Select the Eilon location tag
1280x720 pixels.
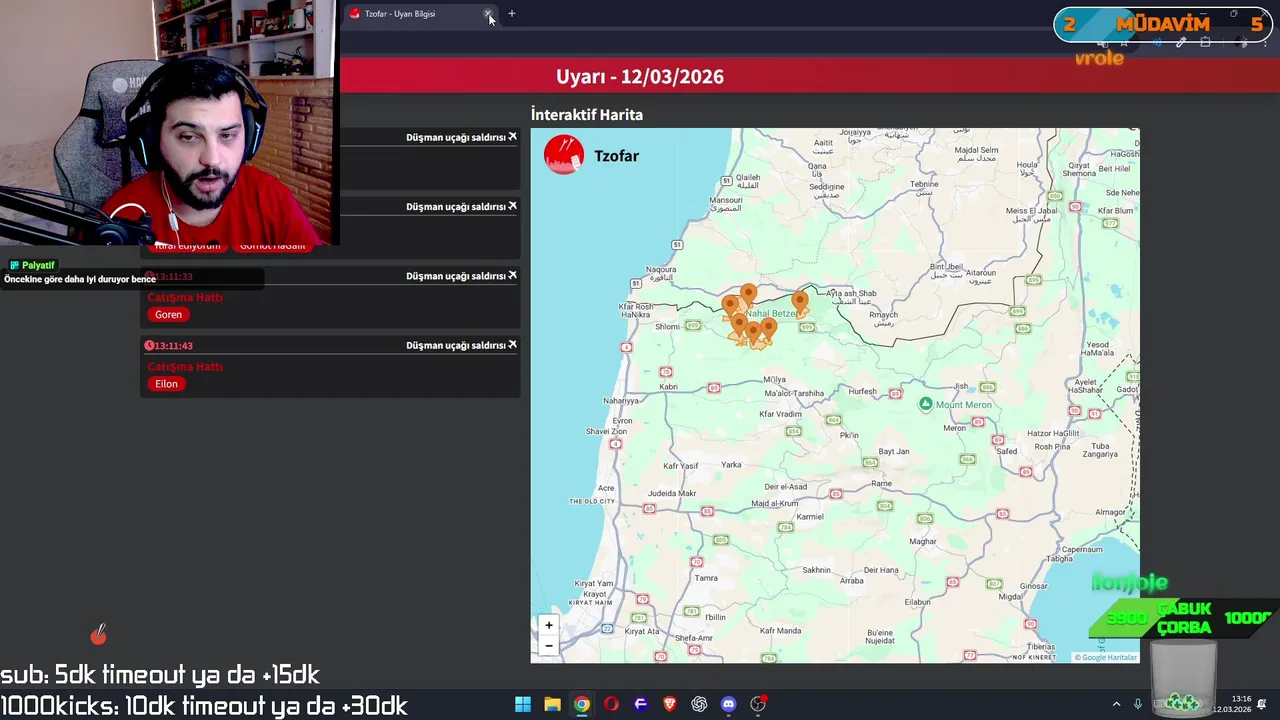166,384
